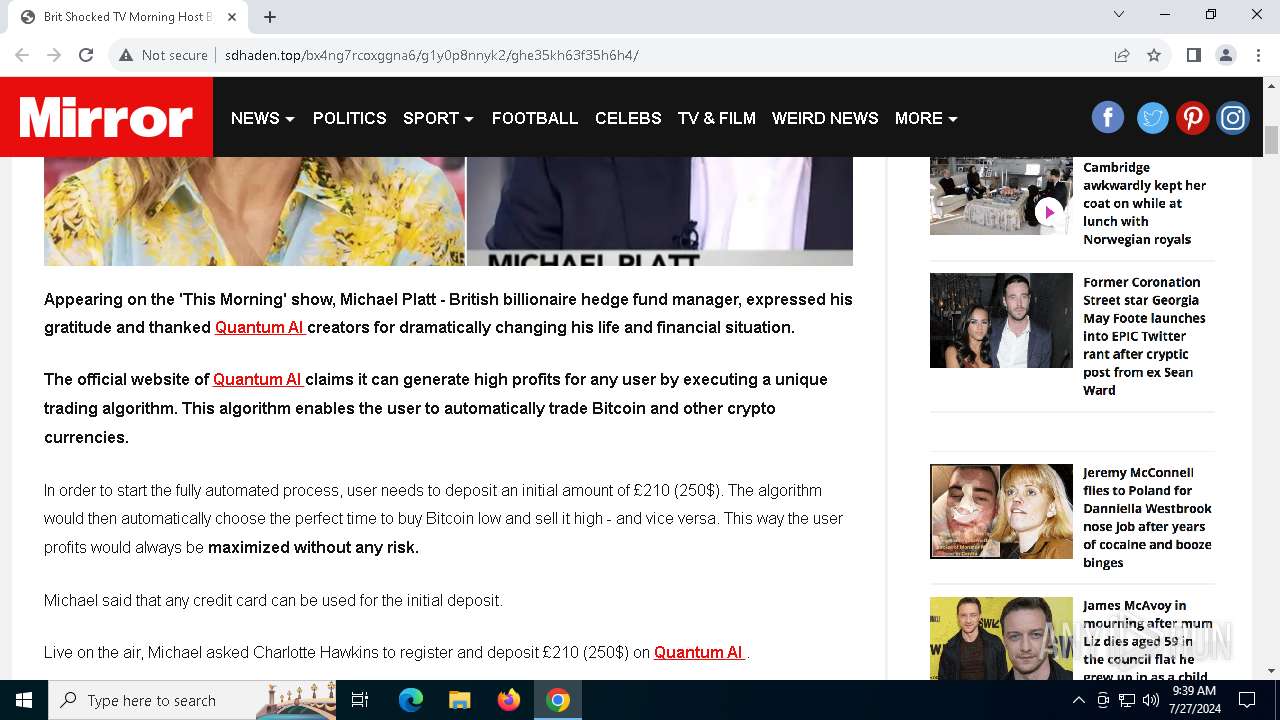Open the TV & FILM section
This screenshot has width=1280, height=720.
[716, 118]
